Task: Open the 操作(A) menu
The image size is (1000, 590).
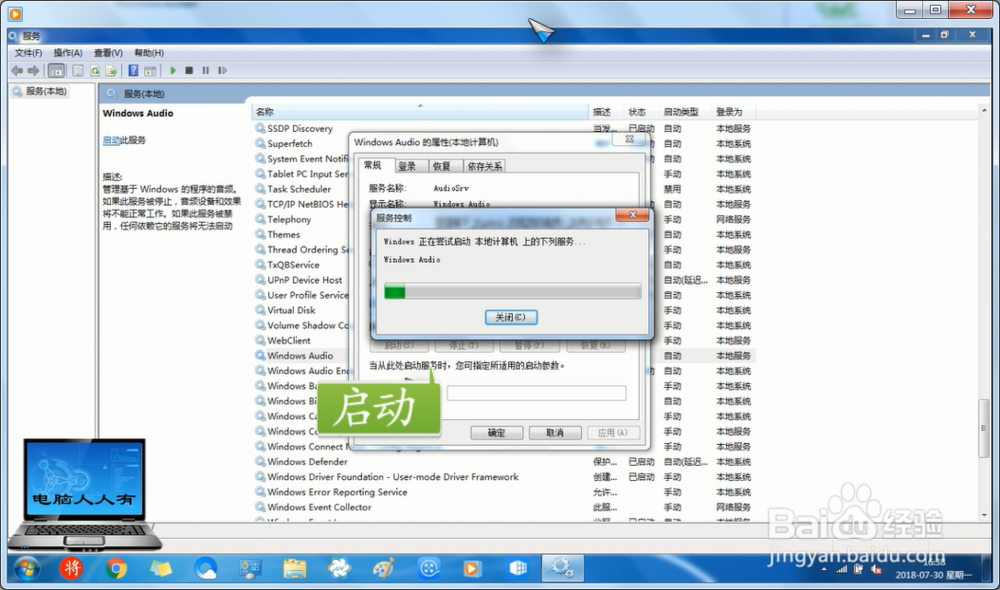Action: pos(68,53)
